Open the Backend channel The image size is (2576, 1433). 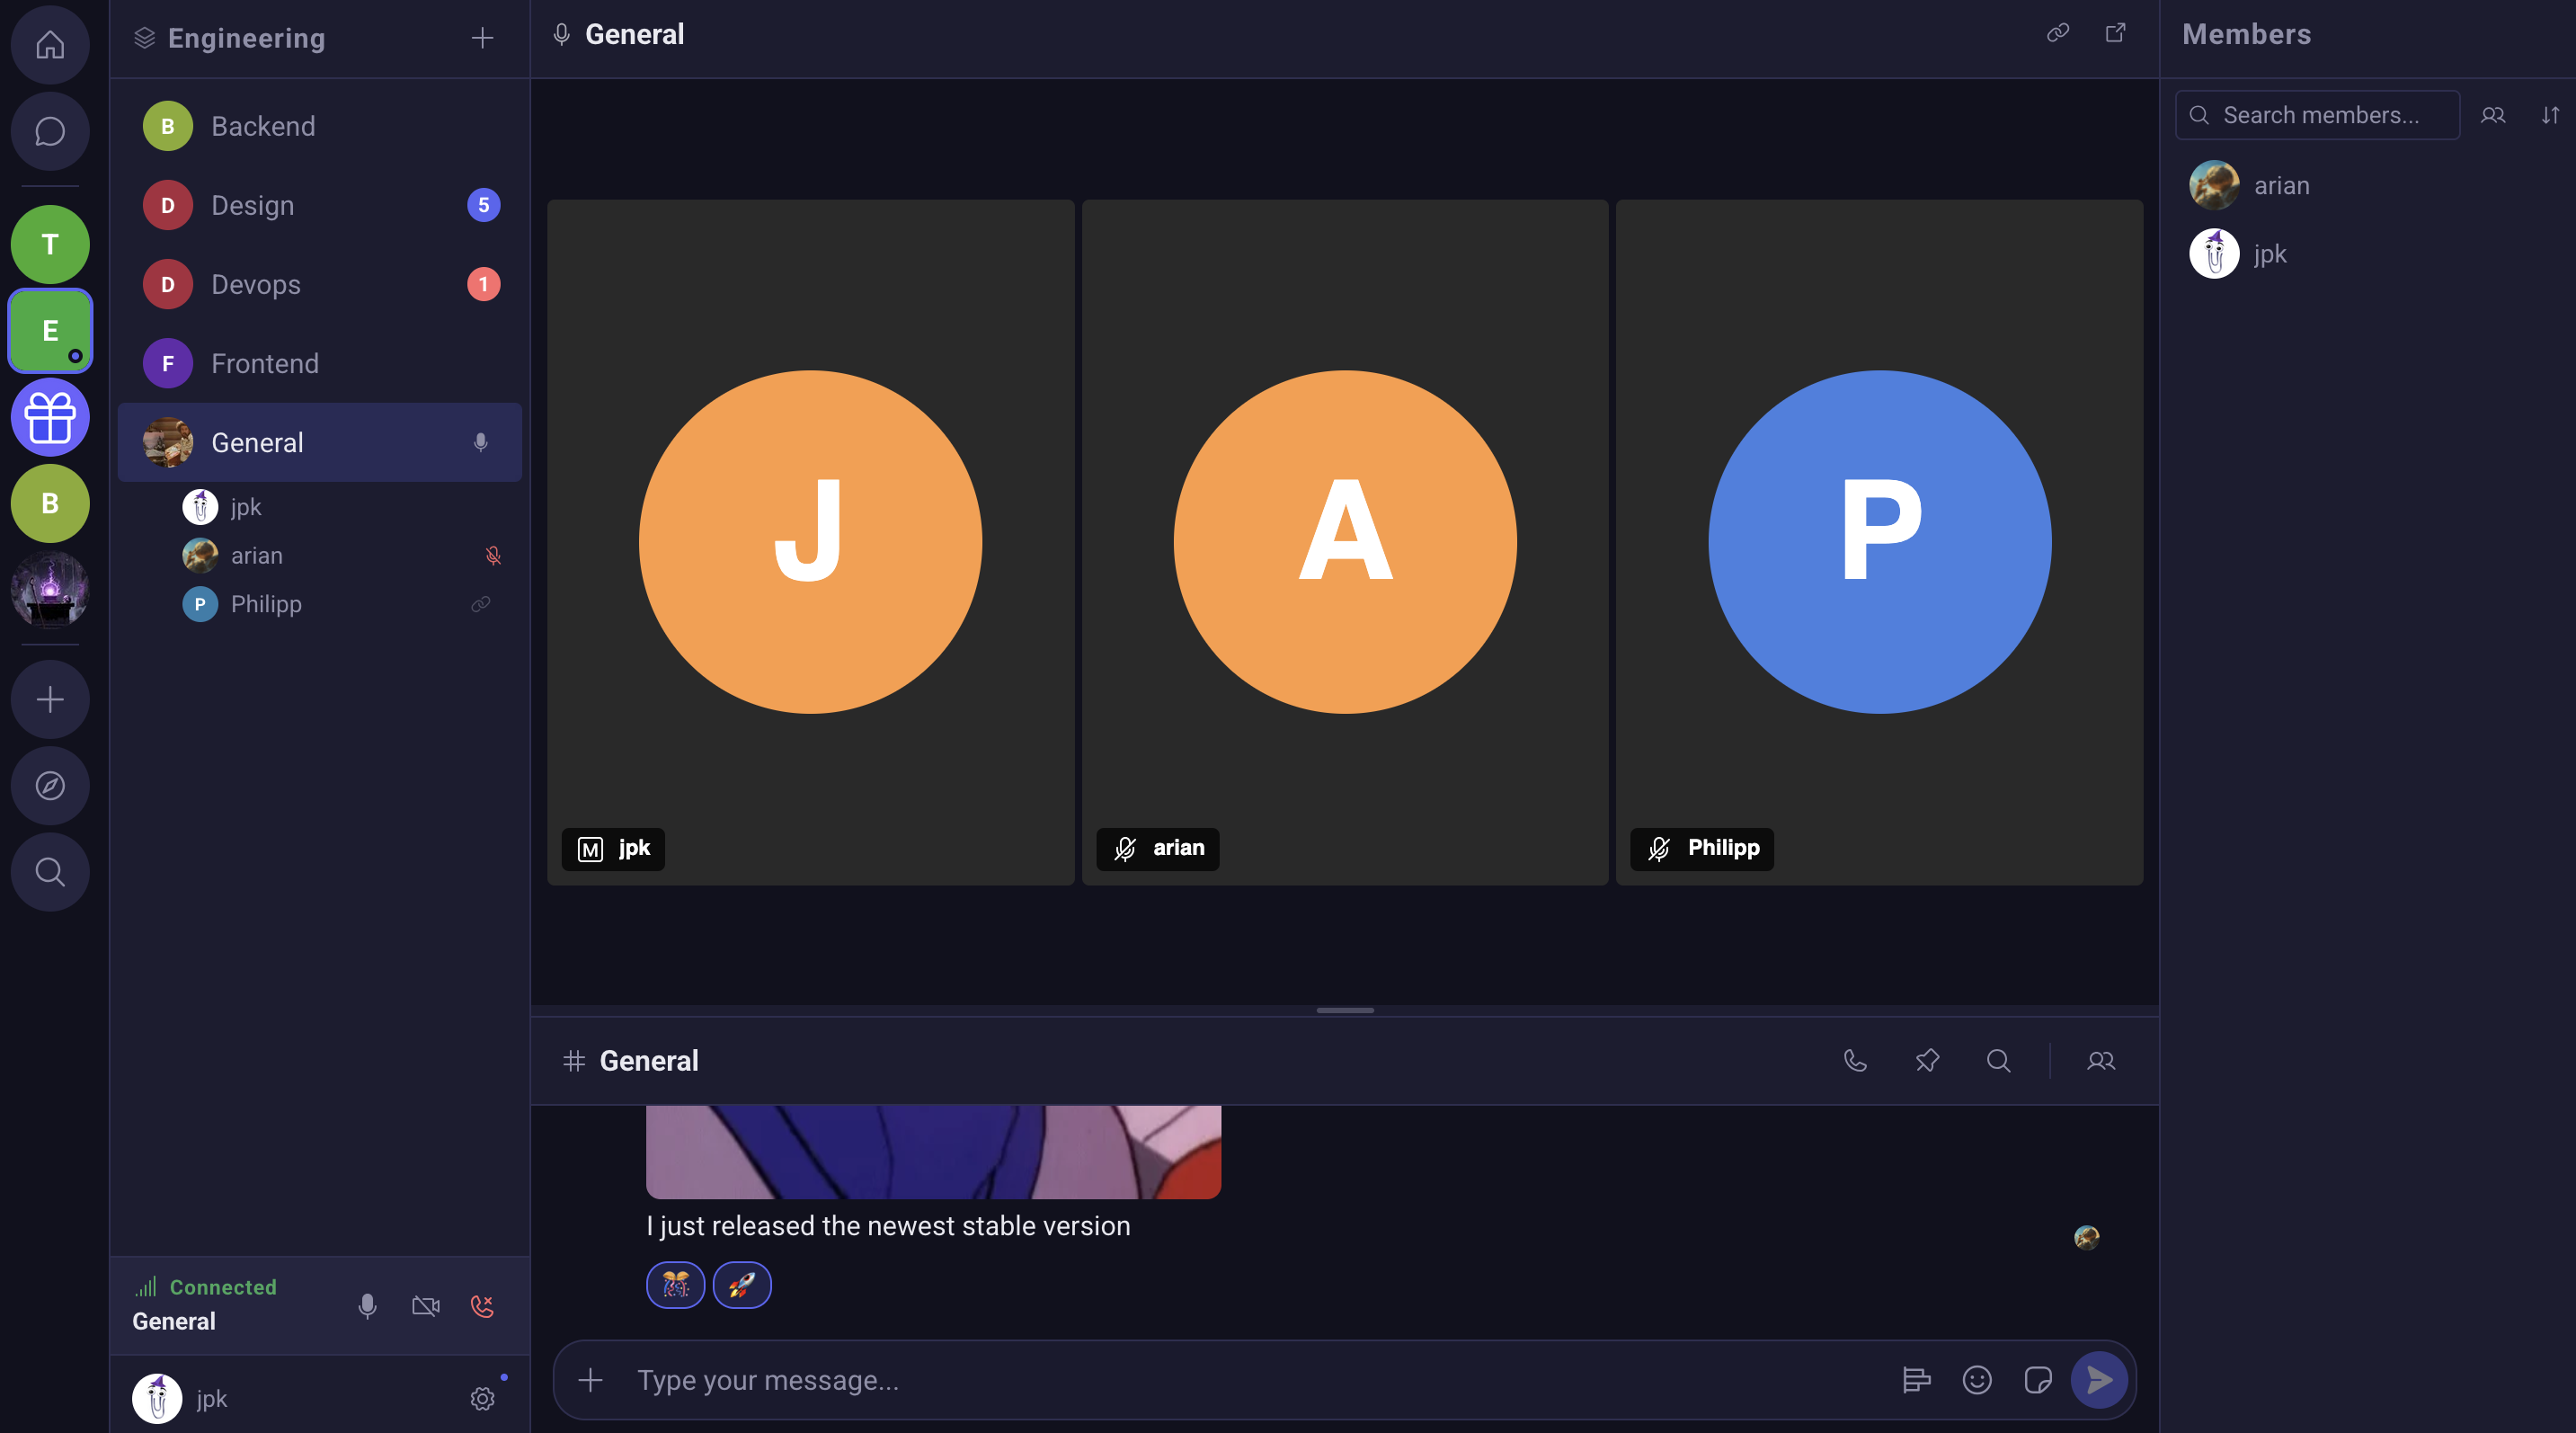[x=320, y=126]
